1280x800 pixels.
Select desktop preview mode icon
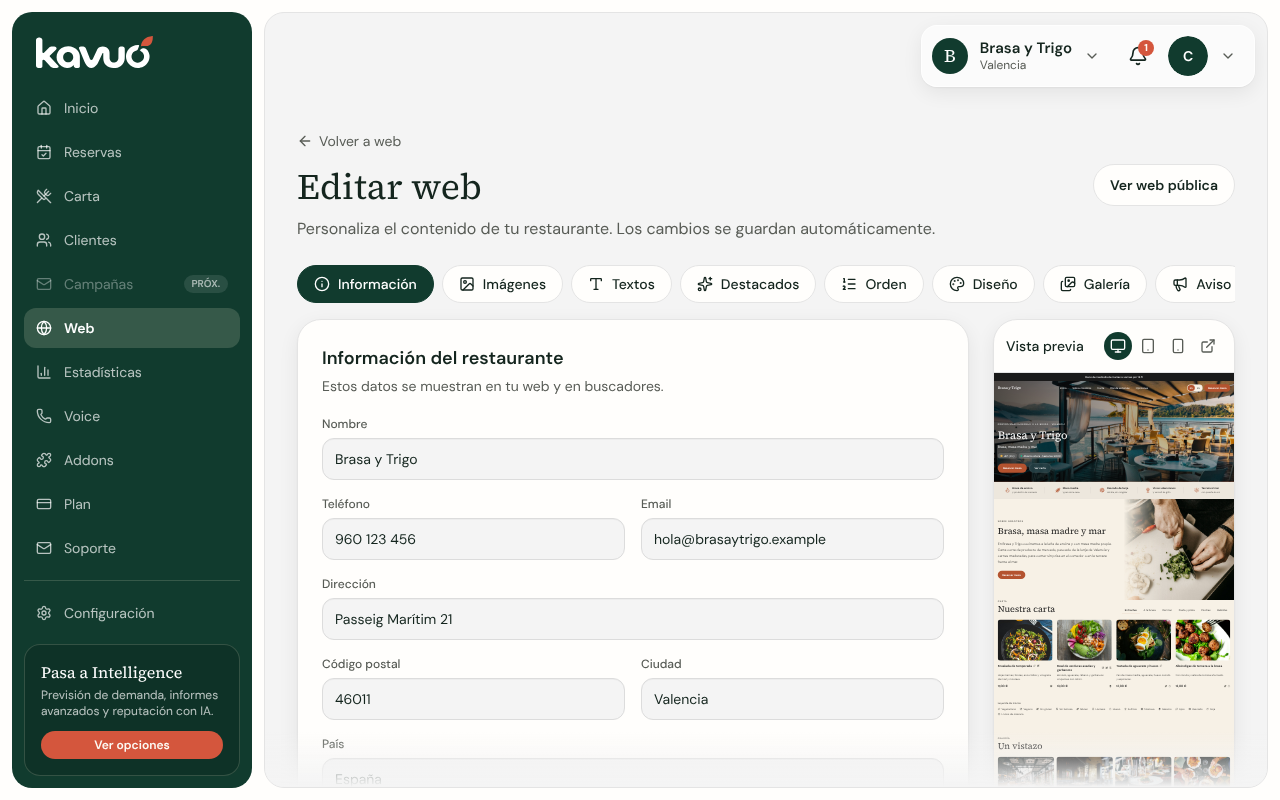click(x=1118, y=346)
